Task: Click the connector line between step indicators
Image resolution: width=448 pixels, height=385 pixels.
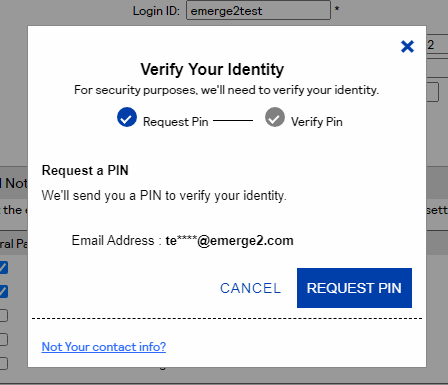Action: [x=233, y=121]
